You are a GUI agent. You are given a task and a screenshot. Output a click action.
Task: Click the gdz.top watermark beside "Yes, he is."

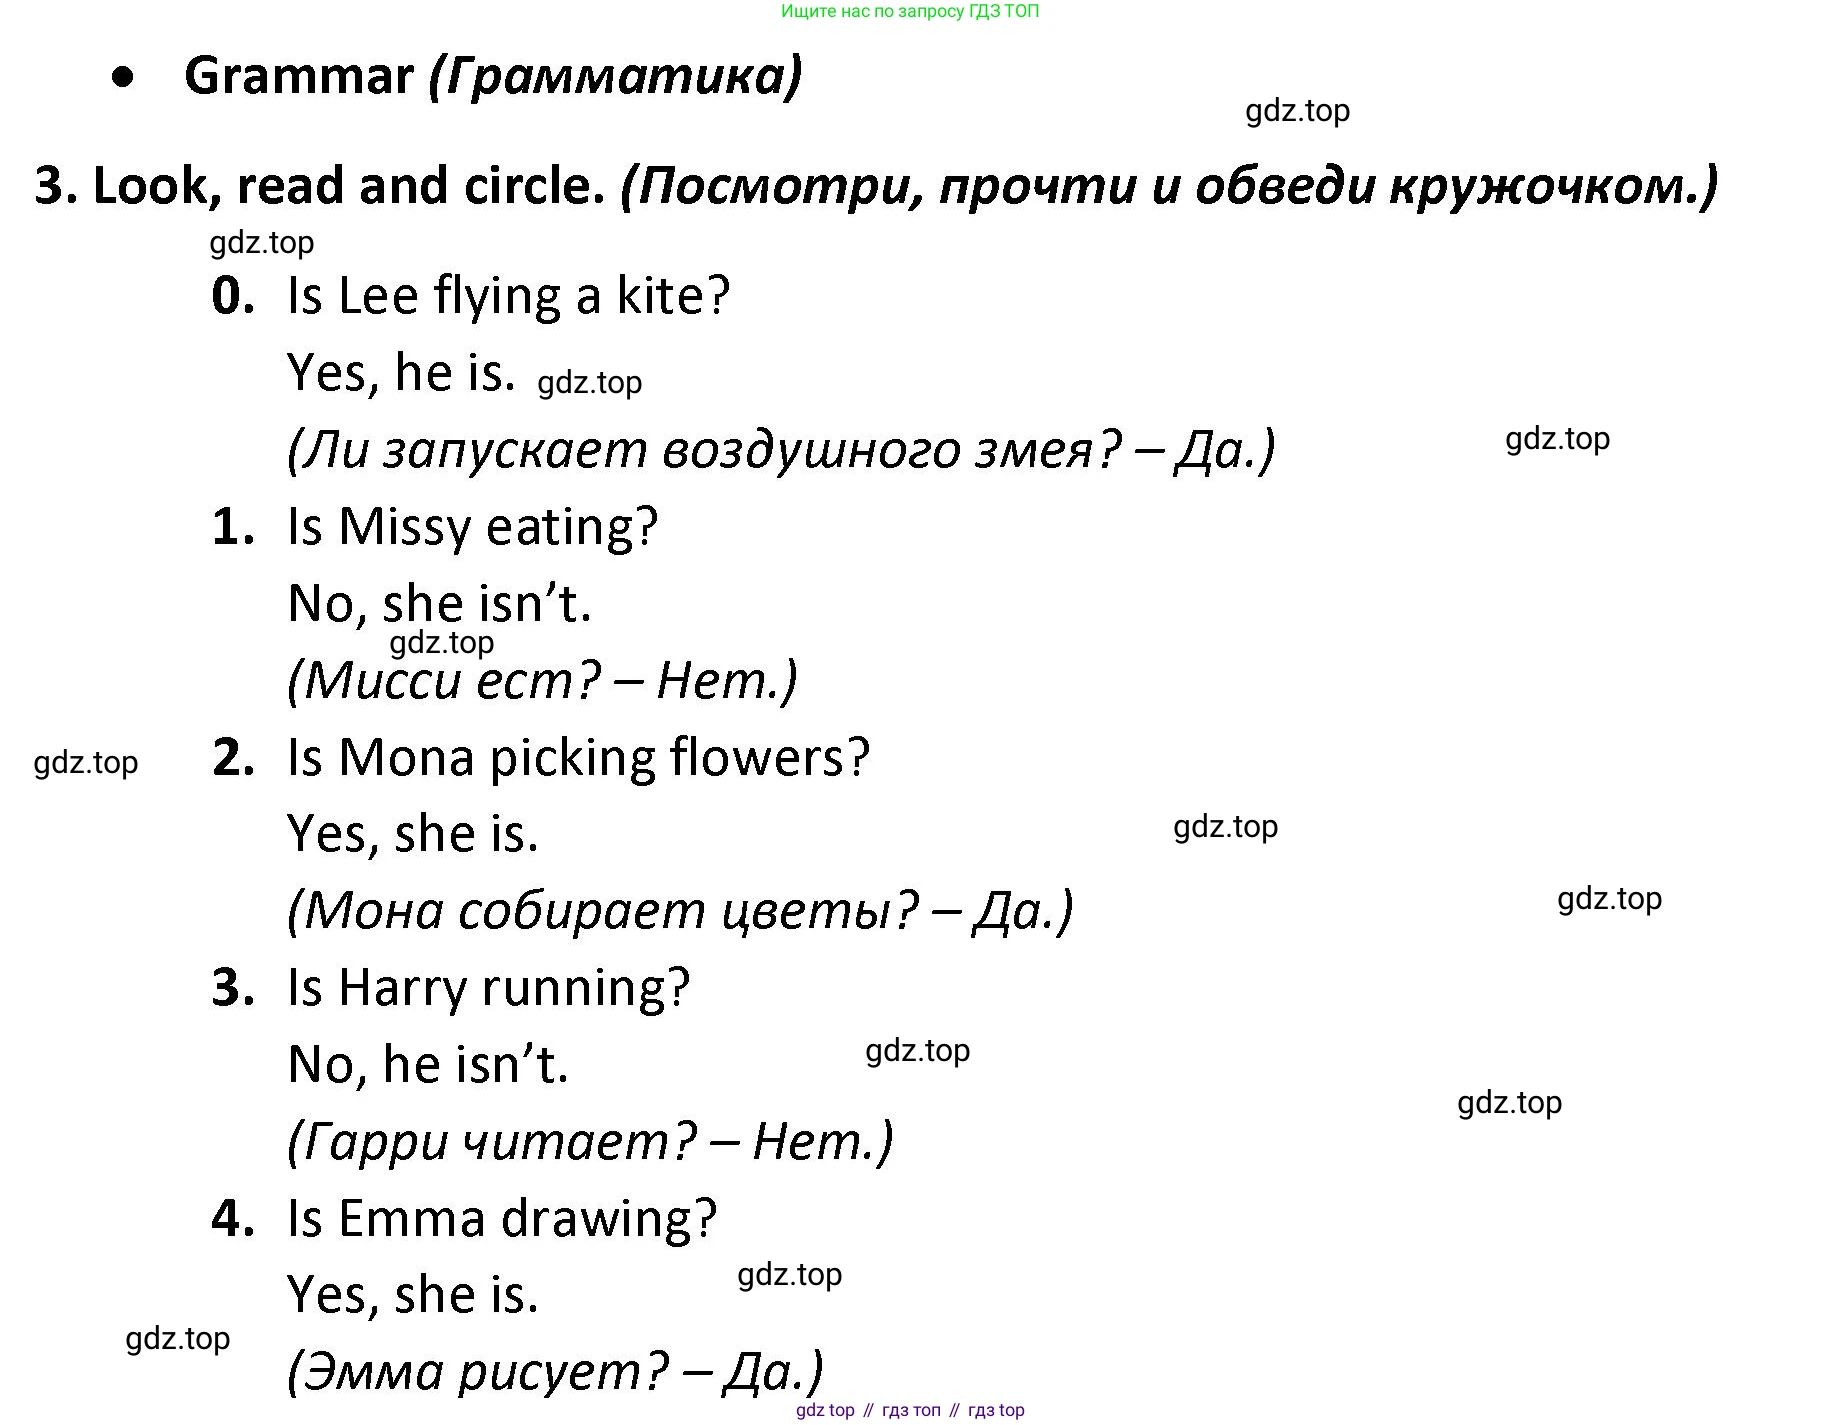tap(589, 383)
